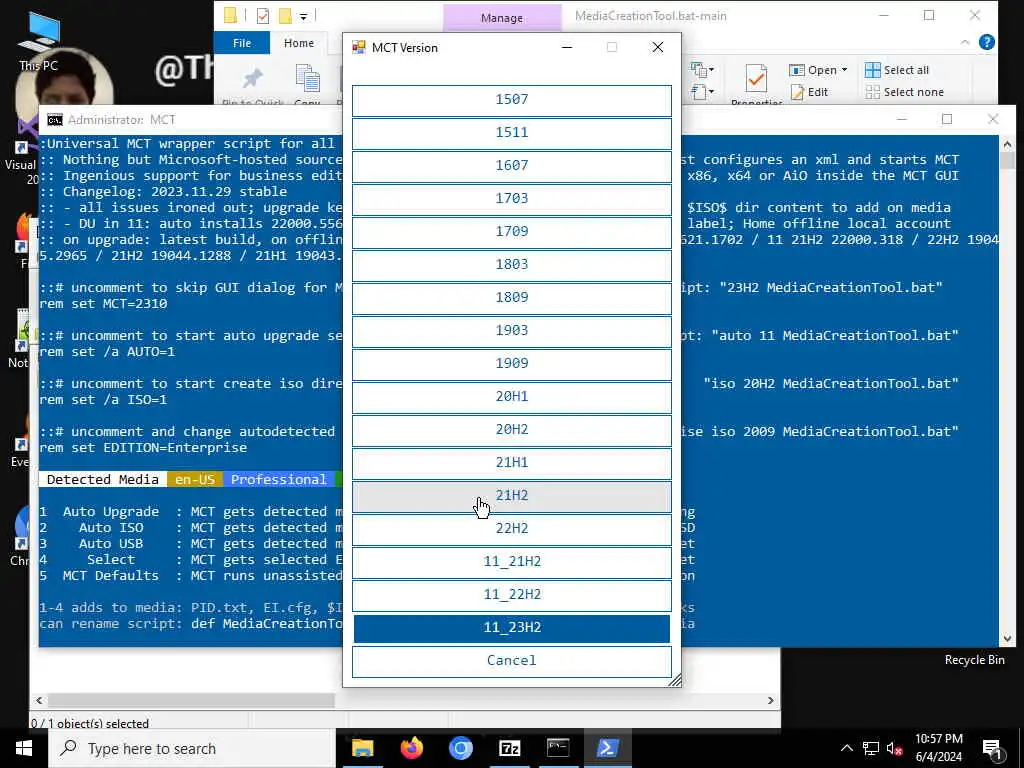The width and height of the screenshot is (1024, 768).
Task: Pick version 1709 from the list
Action: [x=511, y=232]
